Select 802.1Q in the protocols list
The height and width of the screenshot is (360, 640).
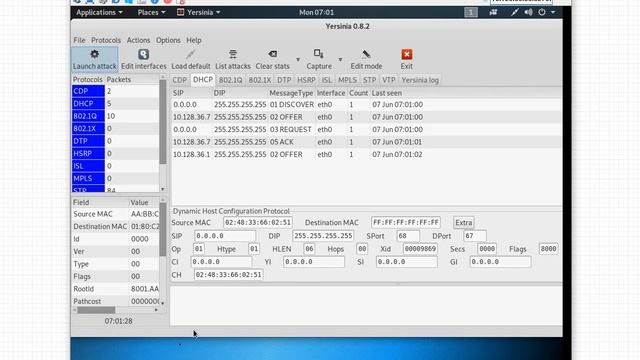[x=88, y=116]
